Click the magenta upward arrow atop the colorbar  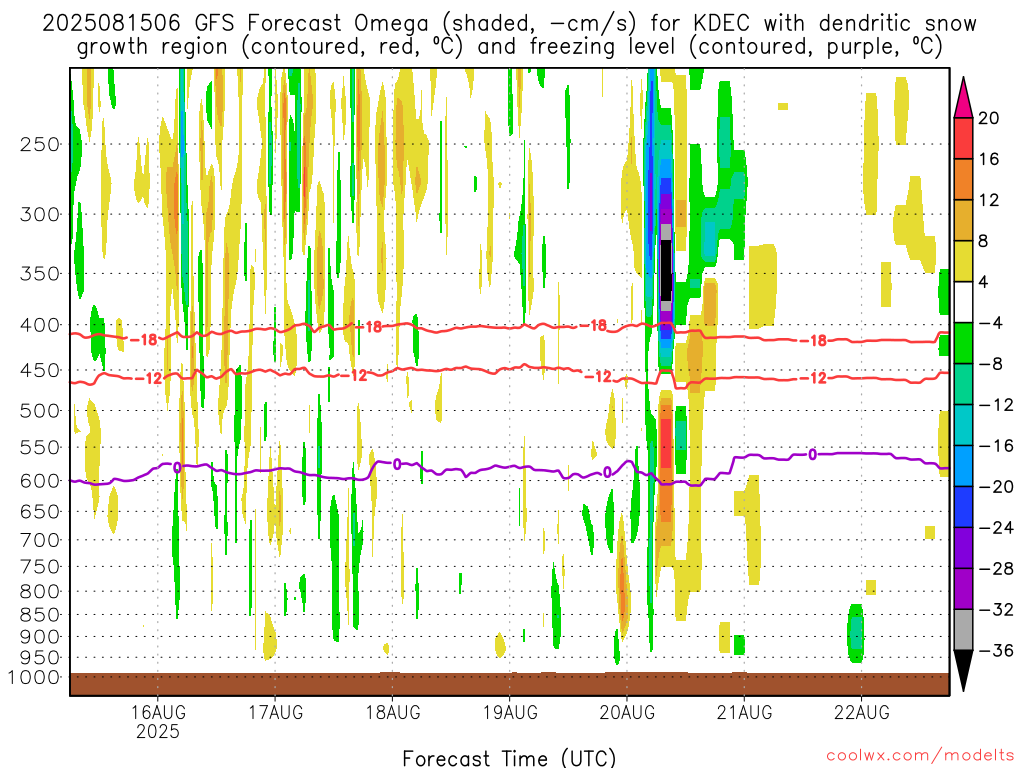(963, 99)
